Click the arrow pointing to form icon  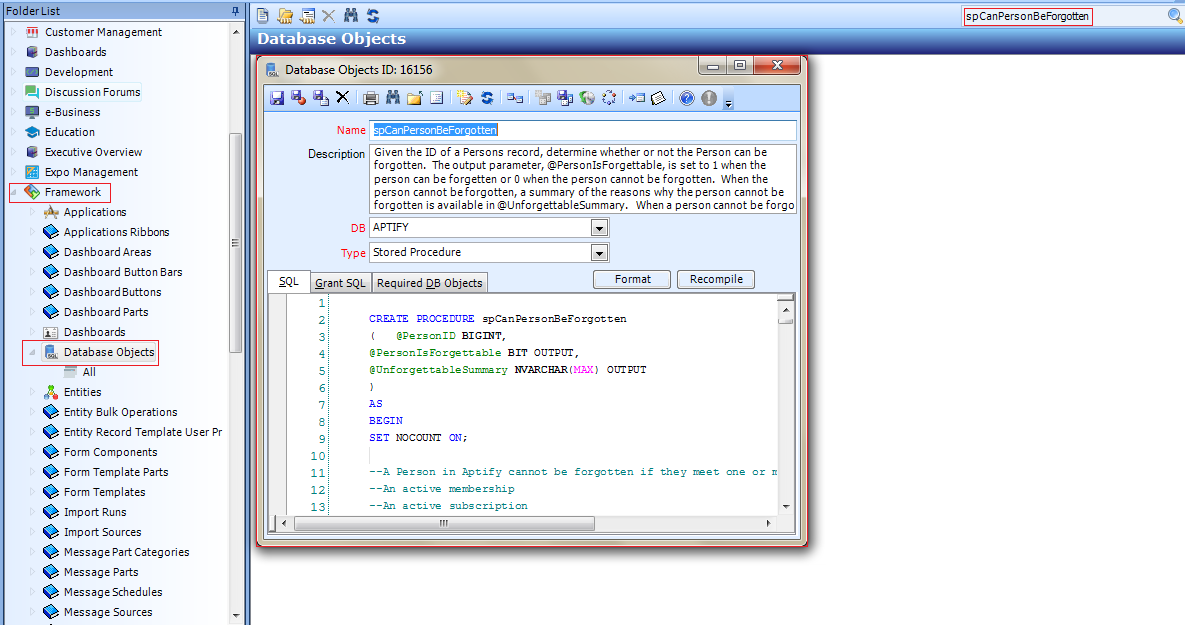[637, 97]
